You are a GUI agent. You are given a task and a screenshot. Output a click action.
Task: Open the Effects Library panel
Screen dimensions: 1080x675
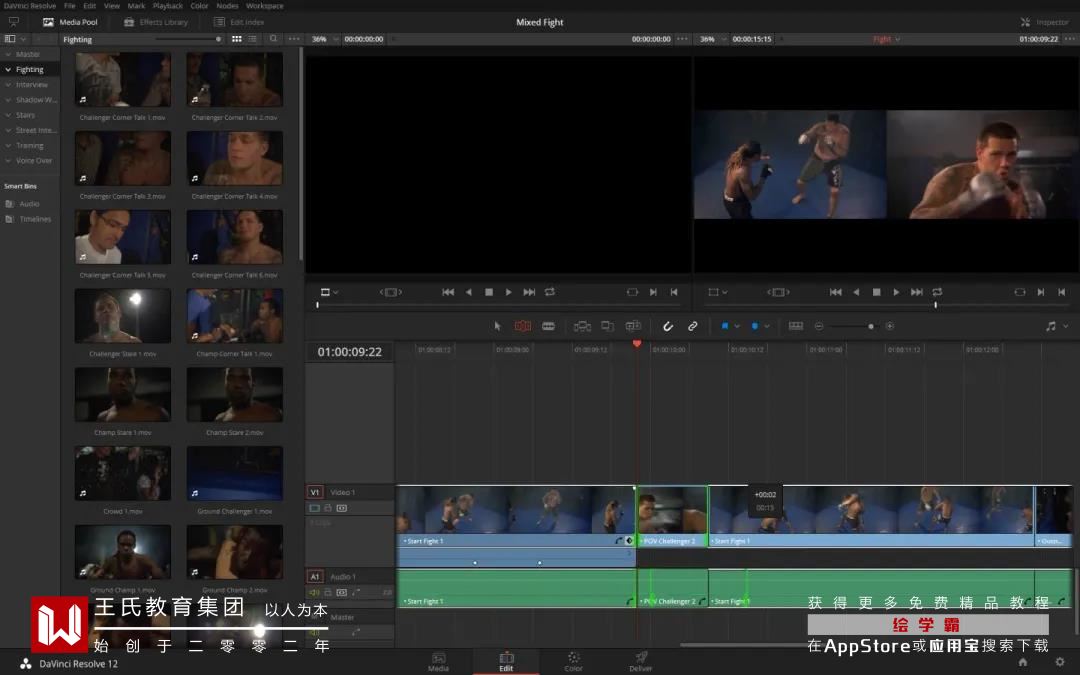pos(156,22)
